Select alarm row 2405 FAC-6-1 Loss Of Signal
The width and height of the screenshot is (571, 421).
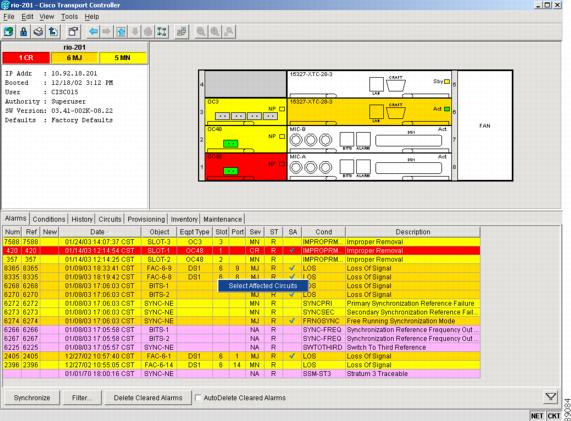pyautogui.click(x=241, y=356)
